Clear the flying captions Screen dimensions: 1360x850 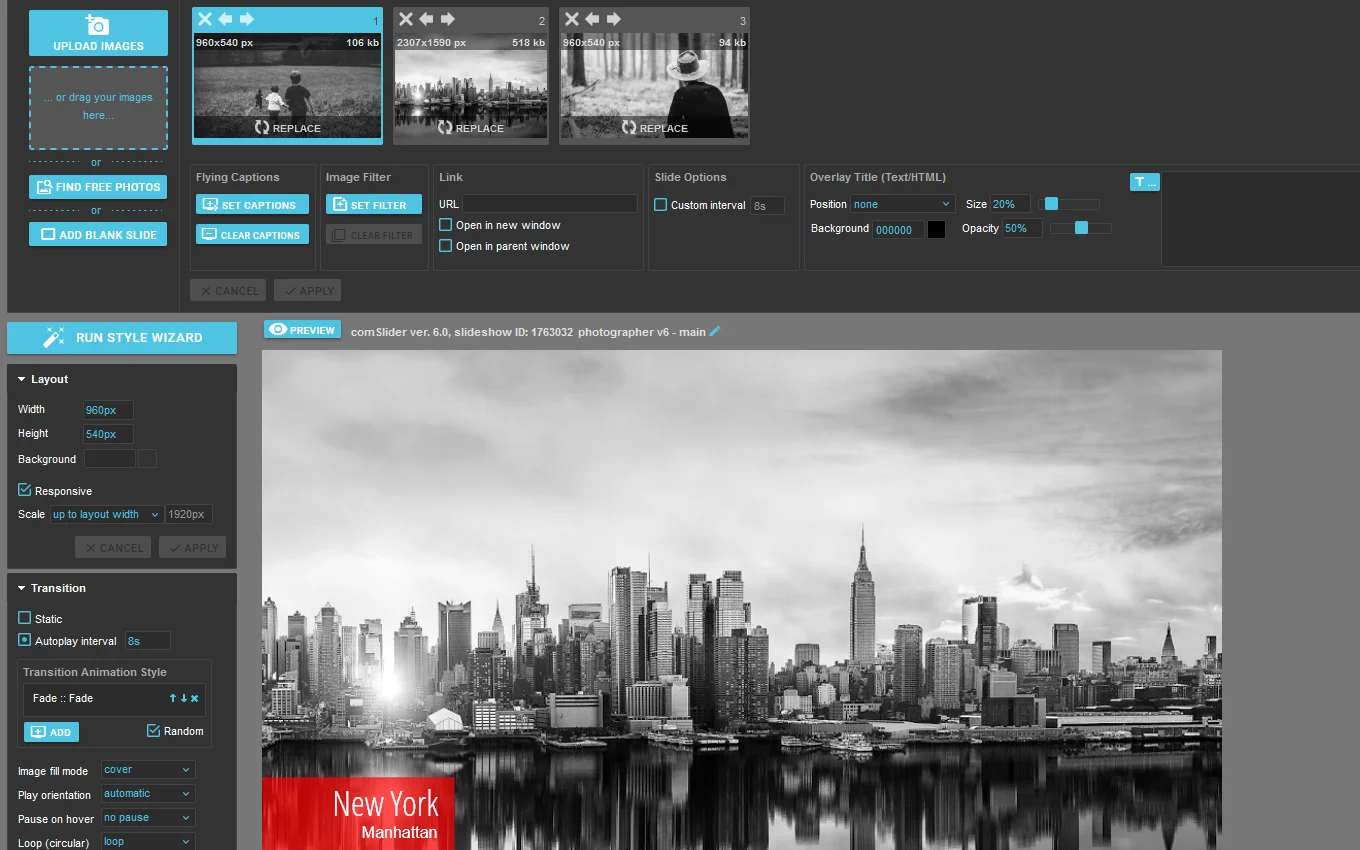tap(252, 235)
